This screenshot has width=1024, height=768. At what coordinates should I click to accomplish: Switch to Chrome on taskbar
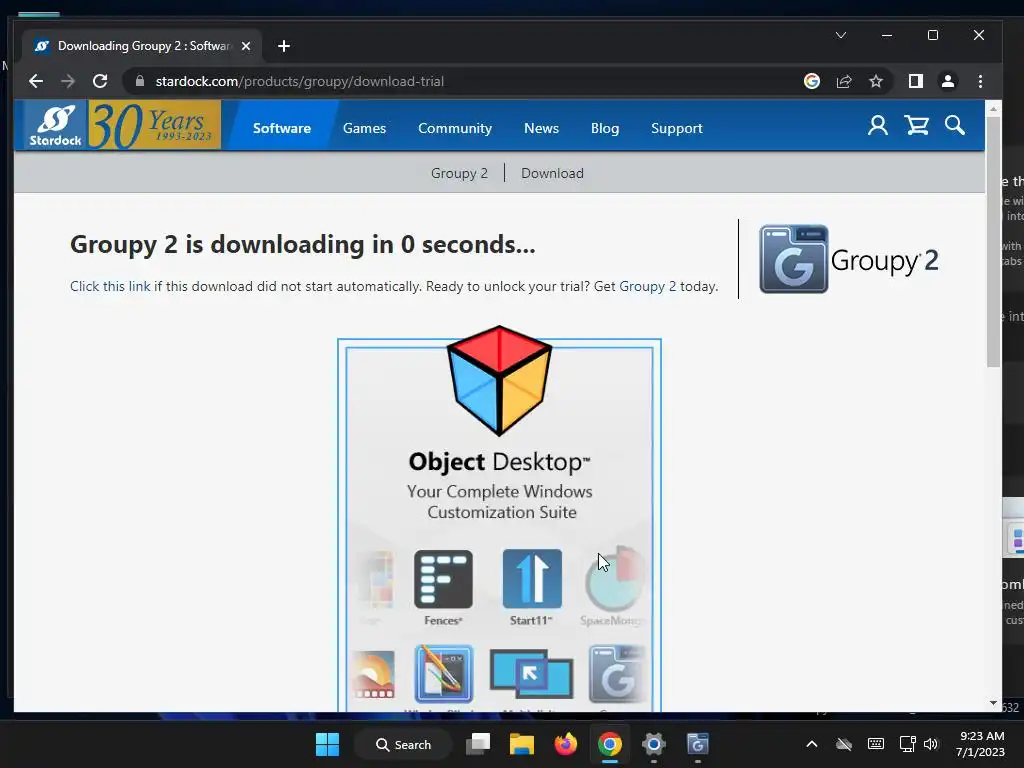pyautogui.click(x=609, y=744)
